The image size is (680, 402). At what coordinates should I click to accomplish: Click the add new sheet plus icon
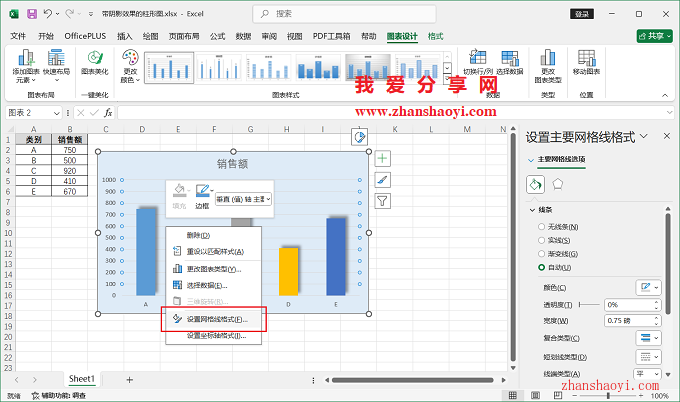coord(129,380)
